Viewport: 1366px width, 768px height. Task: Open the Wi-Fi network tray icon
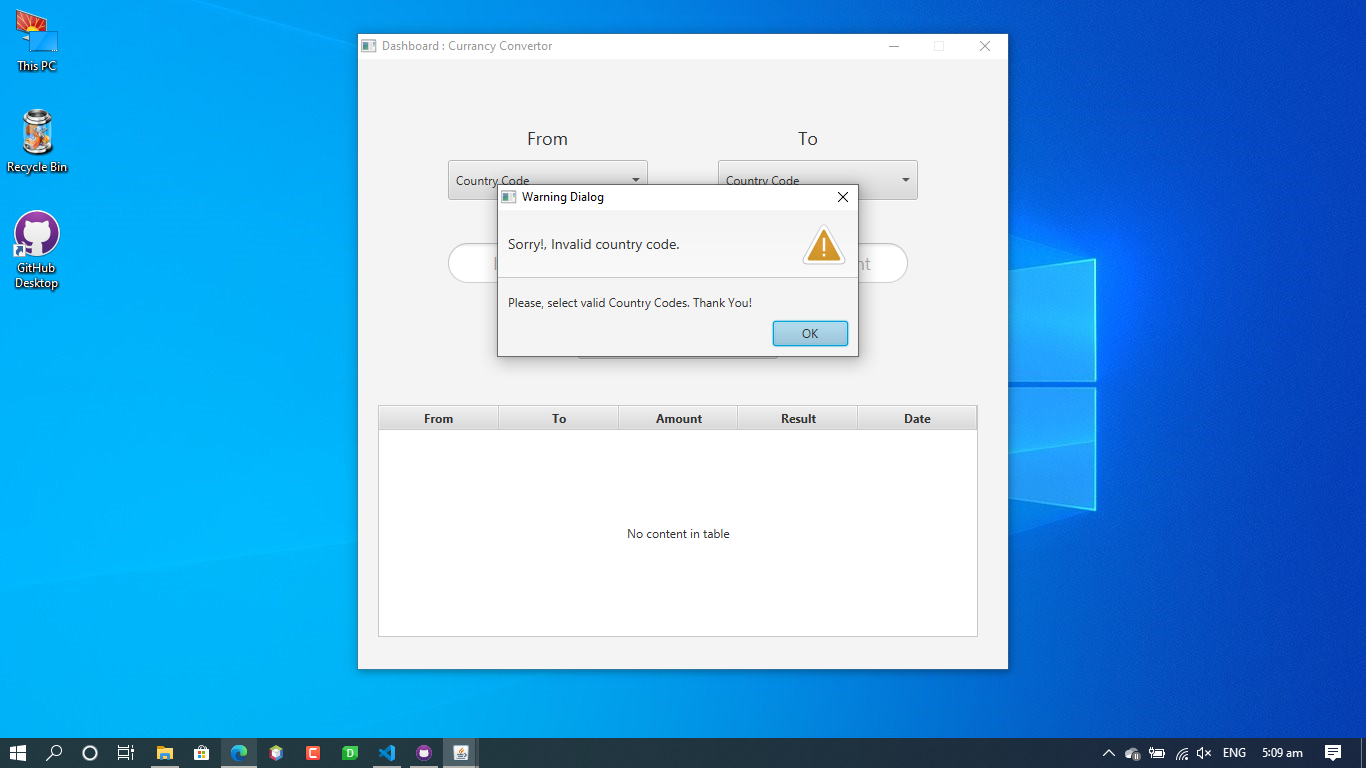(1182, 753)
